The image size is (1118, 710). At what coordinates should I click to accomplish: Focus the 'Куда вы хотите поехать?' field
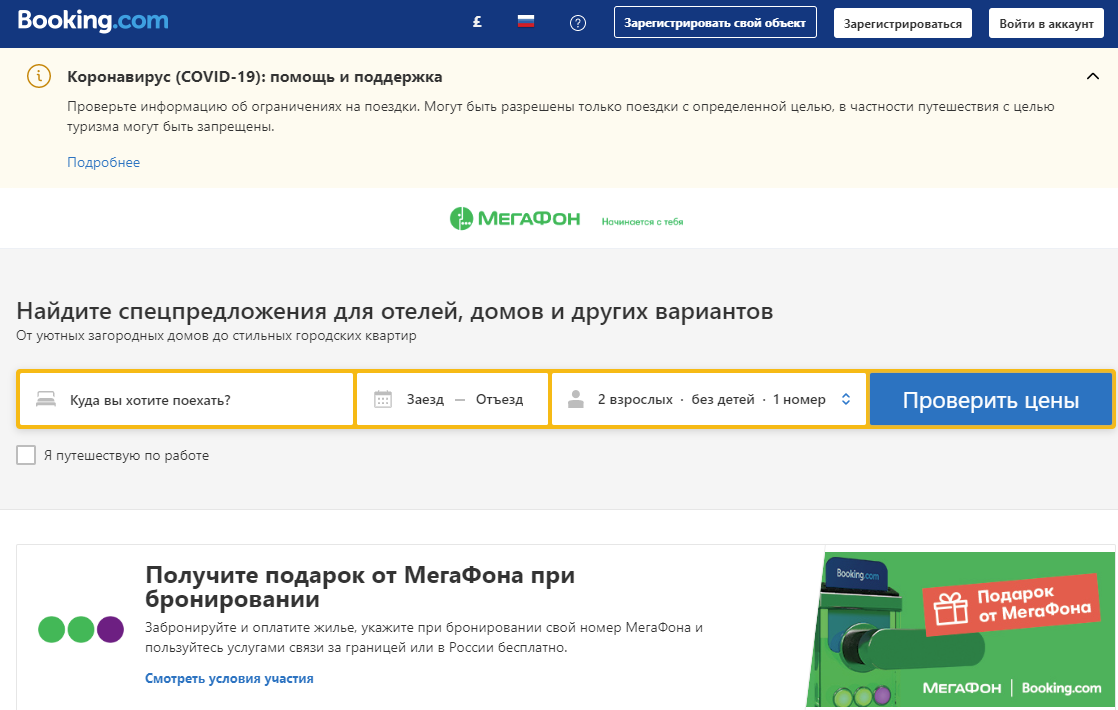(187, 399)
